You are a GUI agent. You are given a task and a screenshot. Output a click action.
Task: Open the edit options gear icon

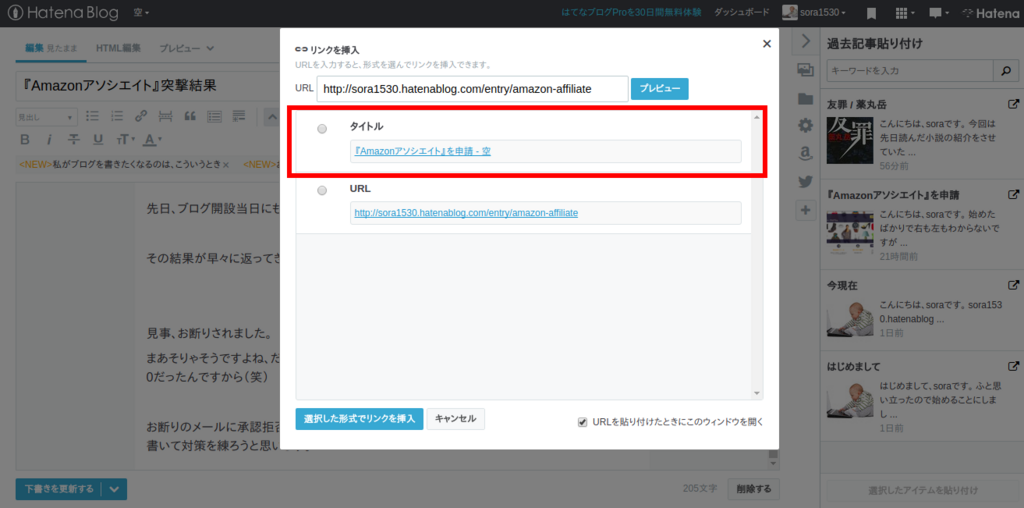point(805,126)
